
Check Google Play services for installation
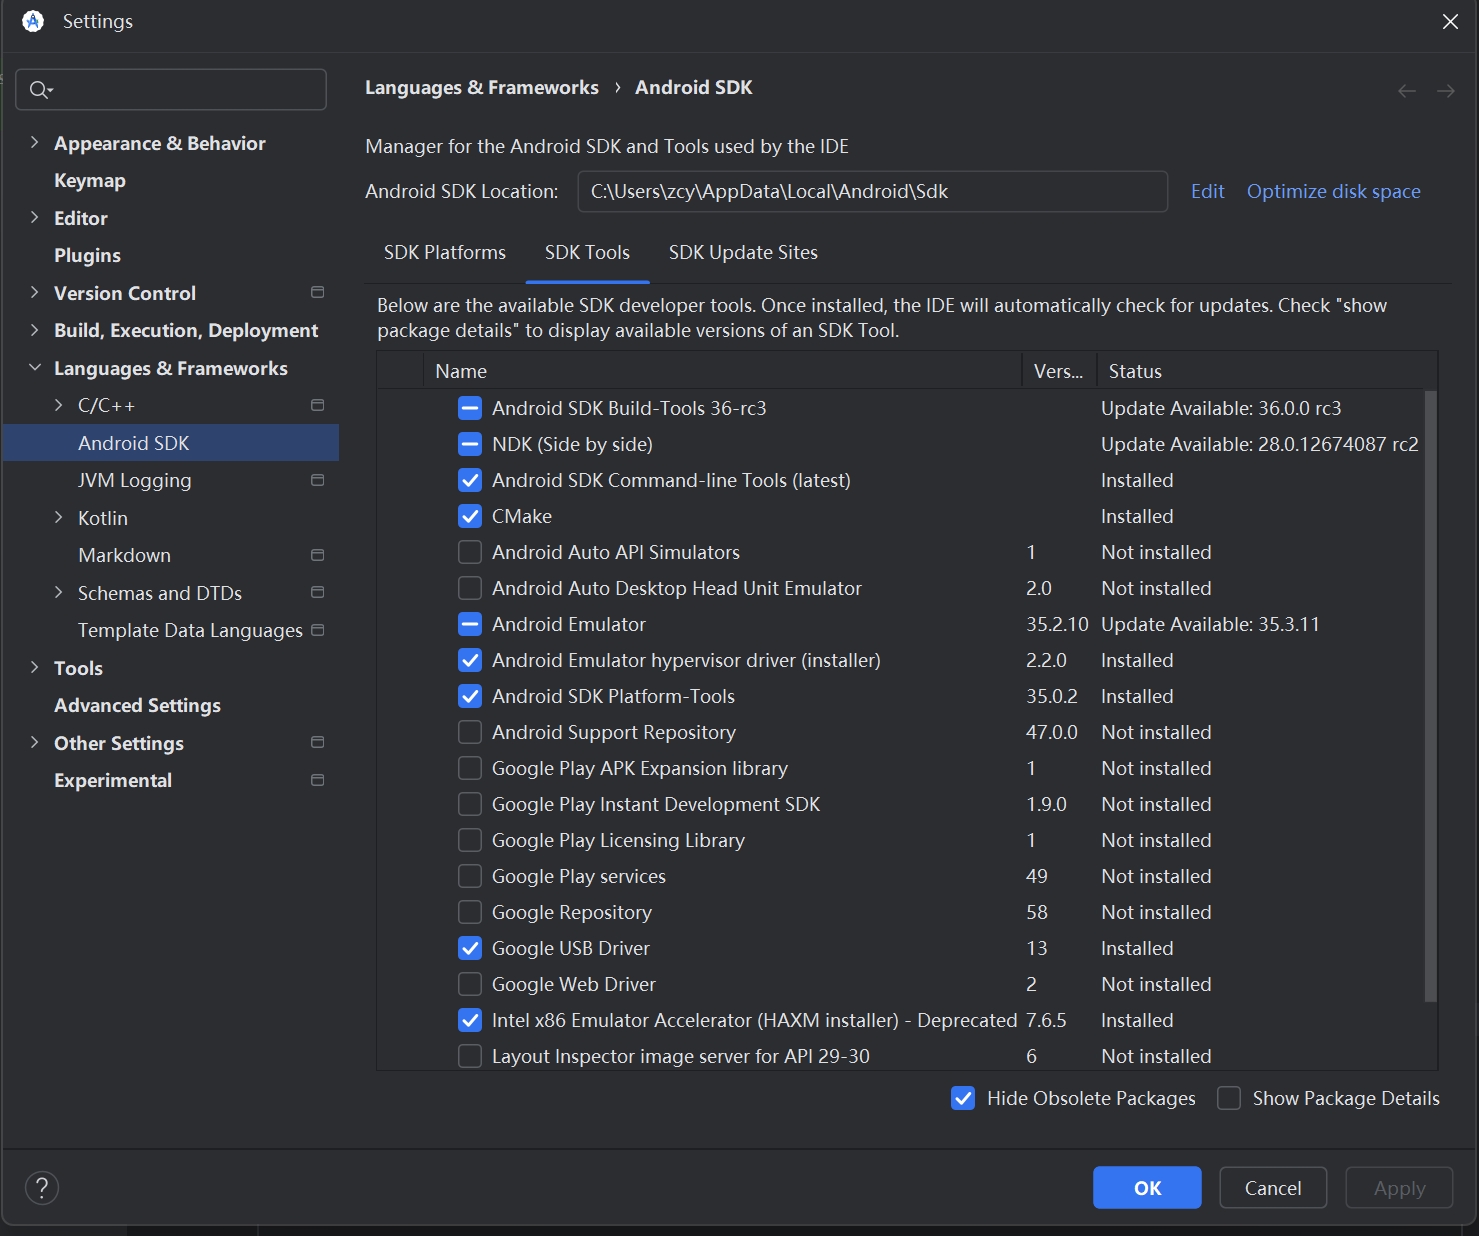coord(469,876)
